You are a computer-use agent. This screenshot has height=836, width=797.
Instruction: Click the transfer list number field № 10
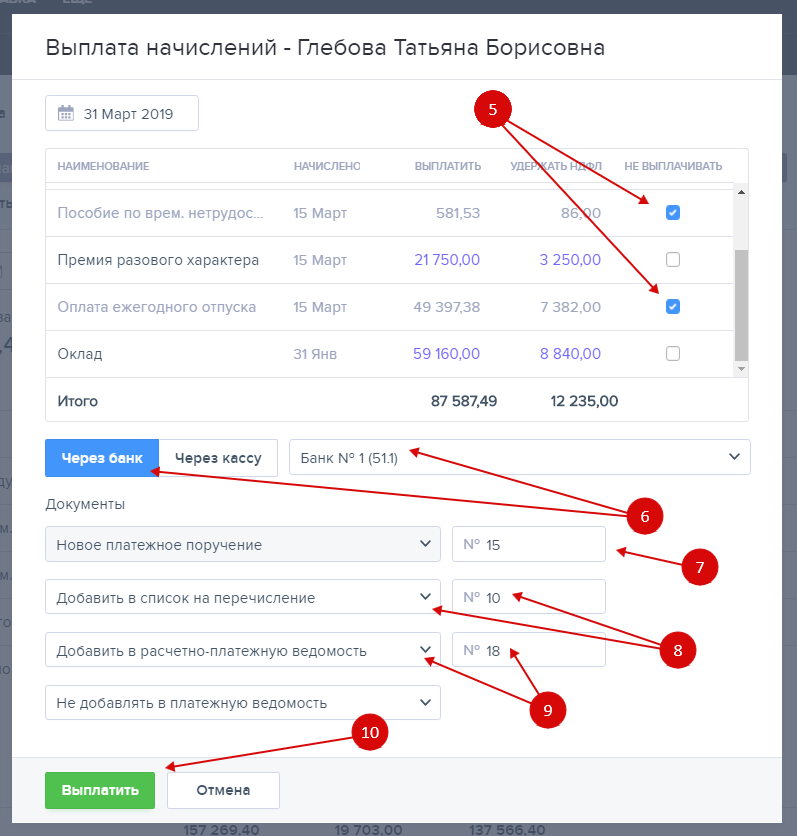tap(529, 598)
